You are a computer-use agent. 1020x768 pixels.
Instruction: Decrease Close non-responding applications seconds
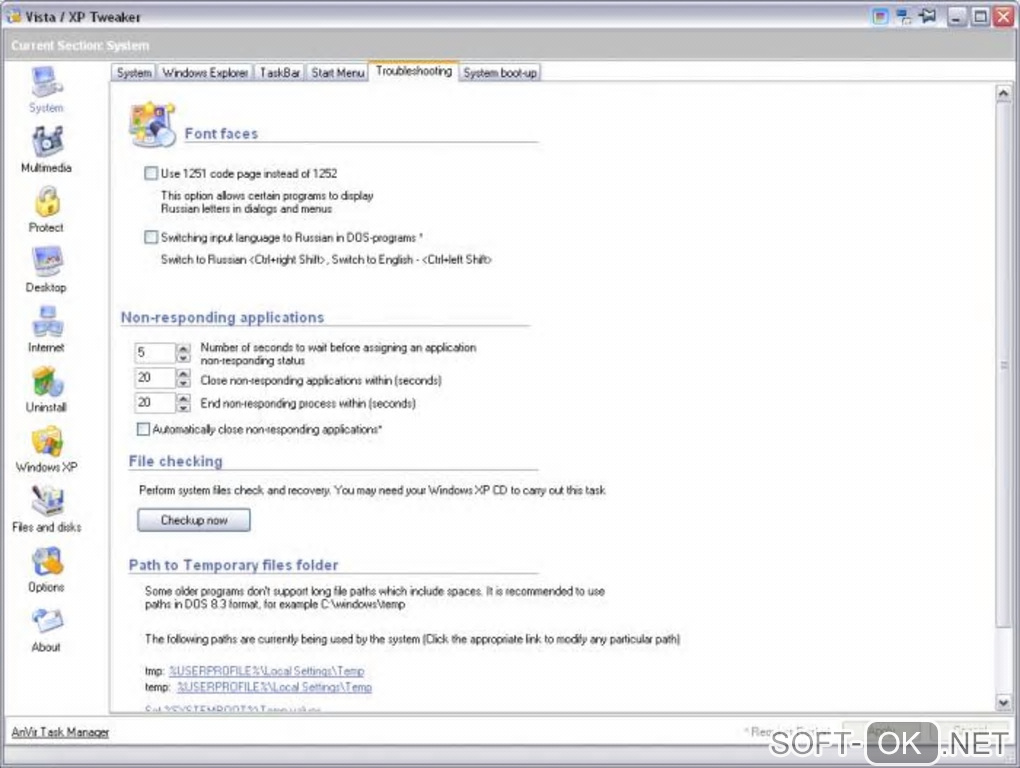click(183, 382)
